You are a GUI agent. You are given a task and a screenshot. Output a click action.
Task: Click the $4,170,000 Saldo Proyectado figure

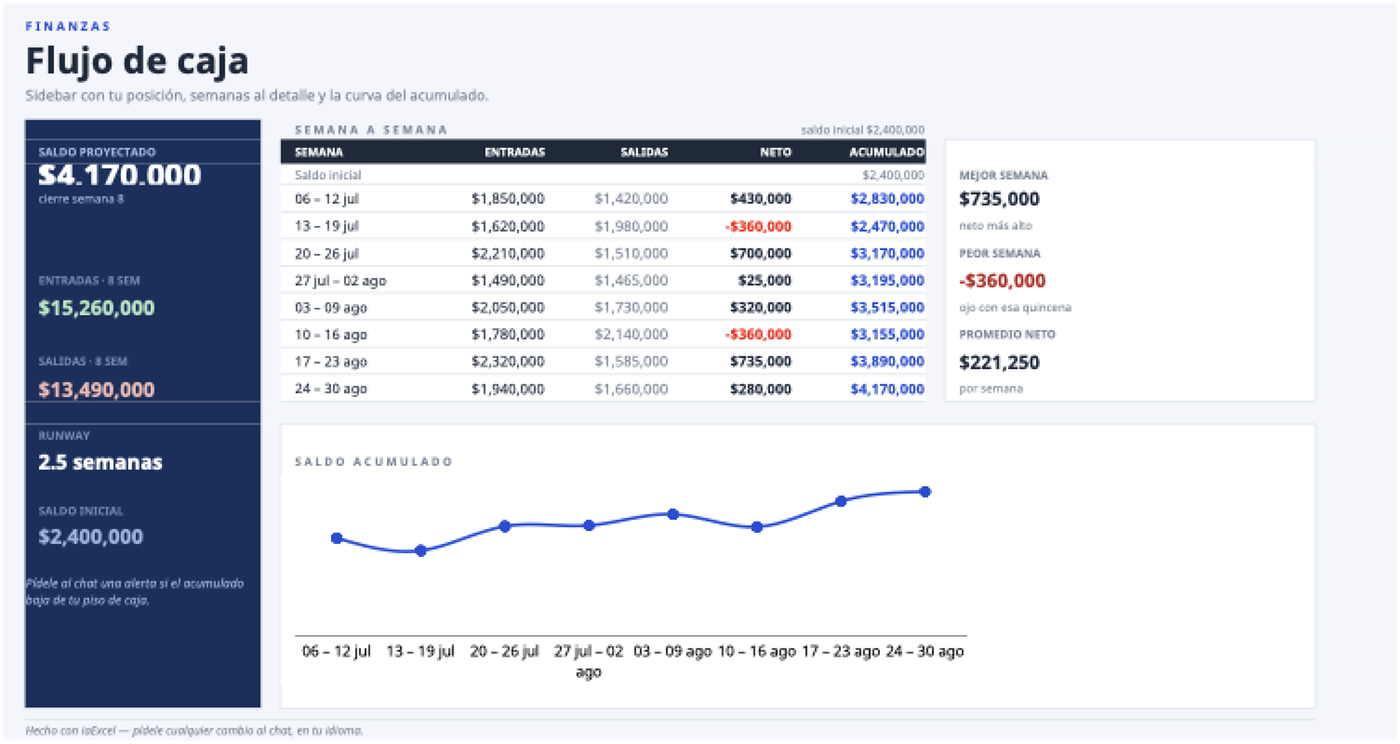pyautogui.click(x=120, y=175)
